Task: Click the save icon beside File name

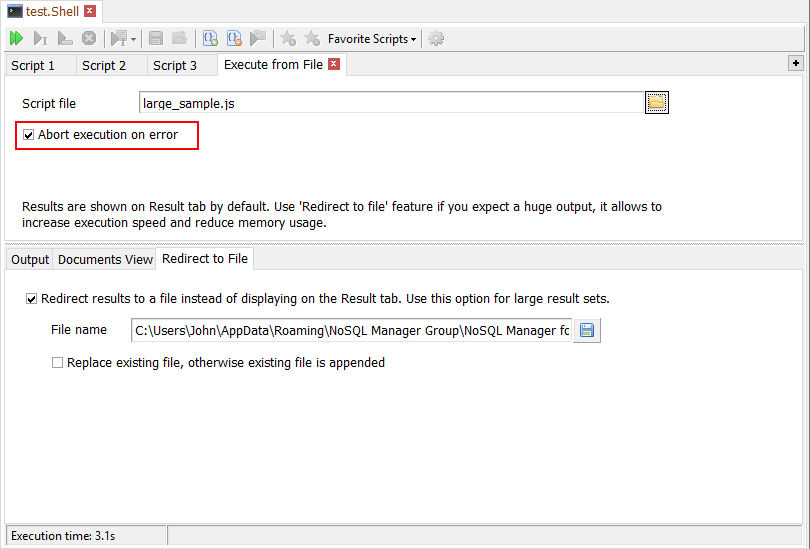Action: [588, 331]
